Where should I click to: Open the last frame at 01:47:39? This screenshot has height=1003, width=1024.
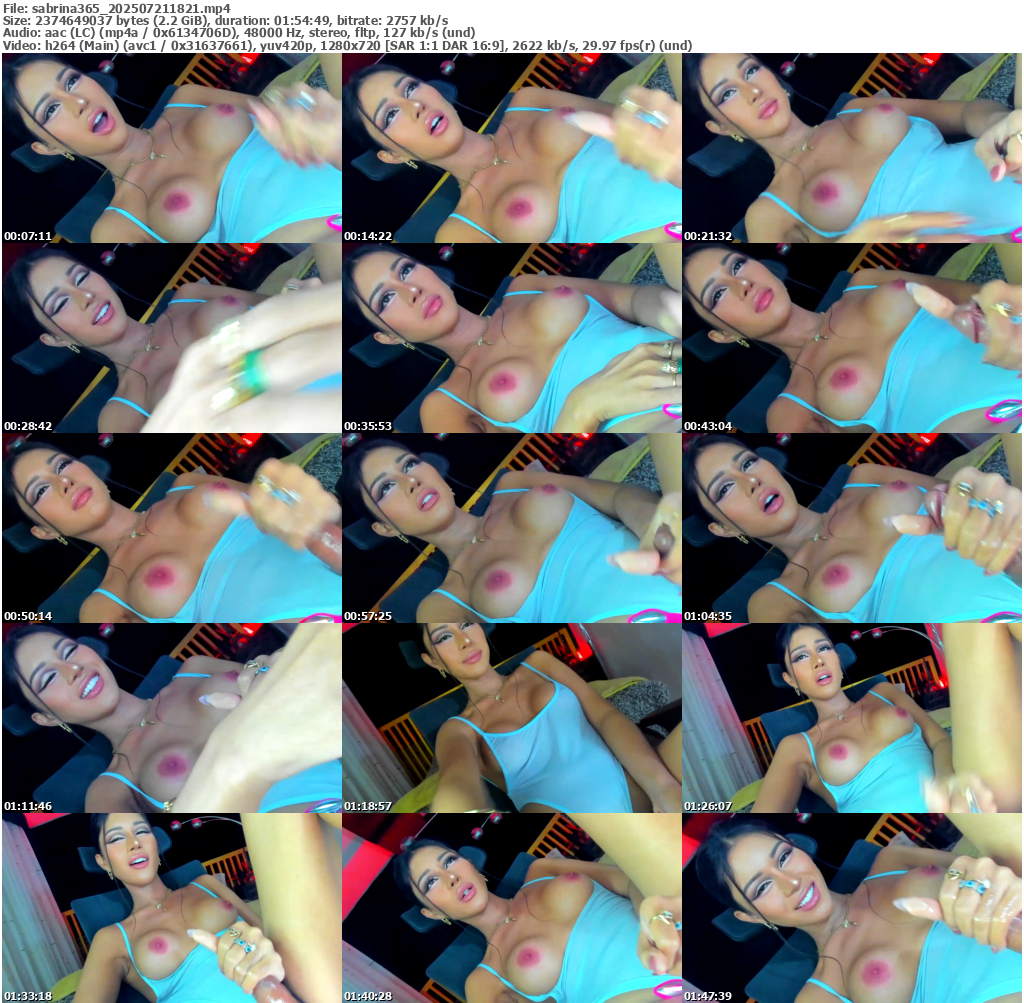pos(852,908)
